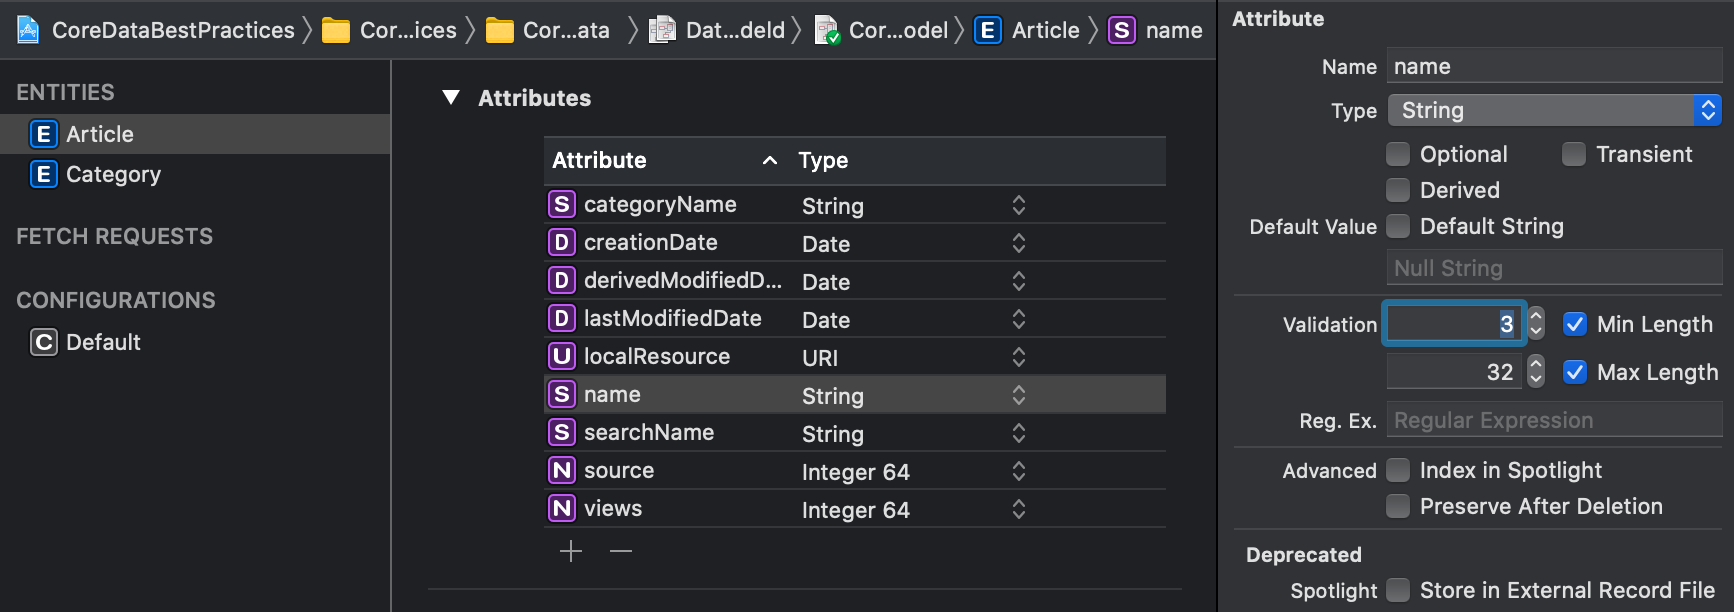This screenshot has height=612, width=1734.
Task: Click the Article entity icon in sidebar
Action: tap(43, 134)
